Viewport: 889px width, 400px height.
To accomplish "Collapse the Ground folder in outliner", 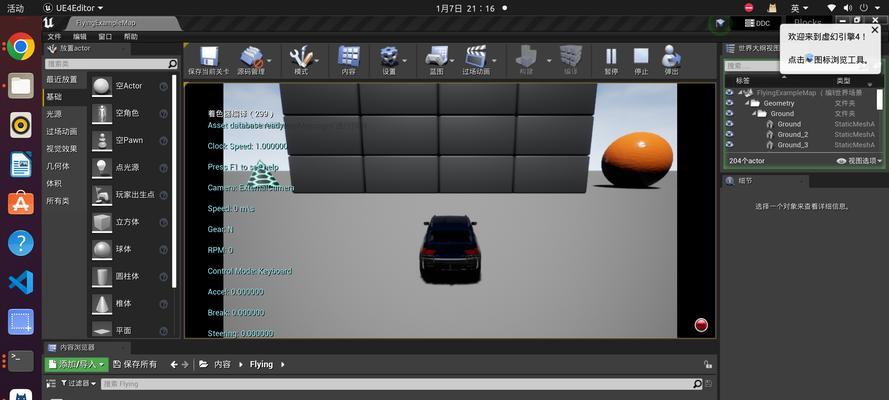I will click(755, 113).
